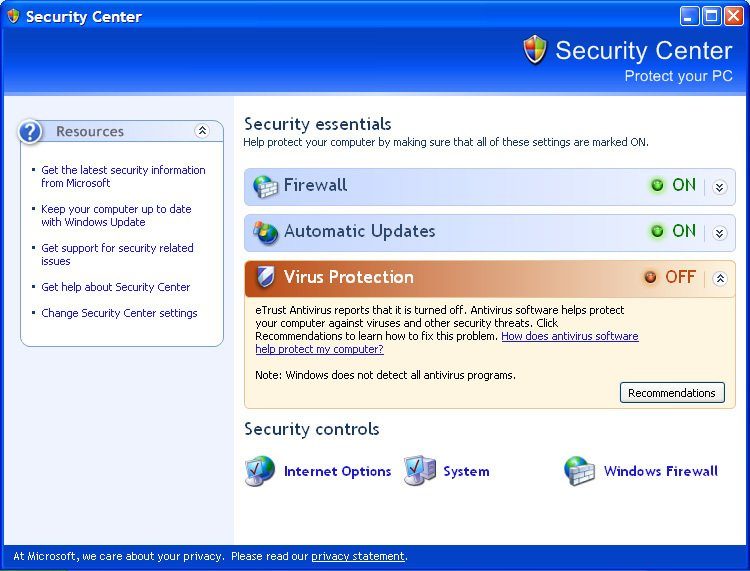750x571 pixels.
Task: Open Change Security Center settings link
Action: click(x=119, y=313)
